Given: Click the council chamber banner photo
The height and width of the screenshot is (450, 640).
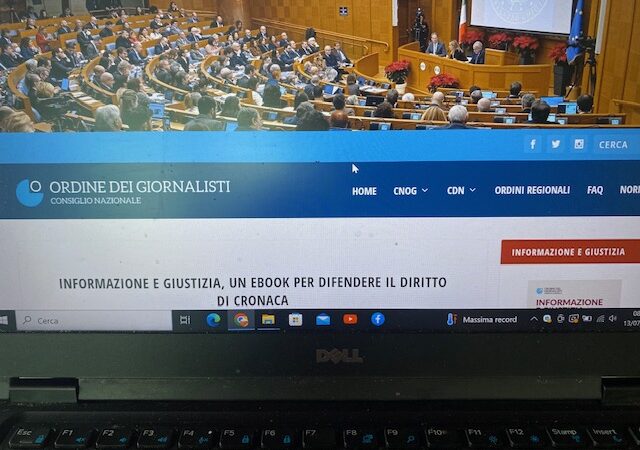Looking at the screenshot, I should pyautogui.click(x=320, y=65).
